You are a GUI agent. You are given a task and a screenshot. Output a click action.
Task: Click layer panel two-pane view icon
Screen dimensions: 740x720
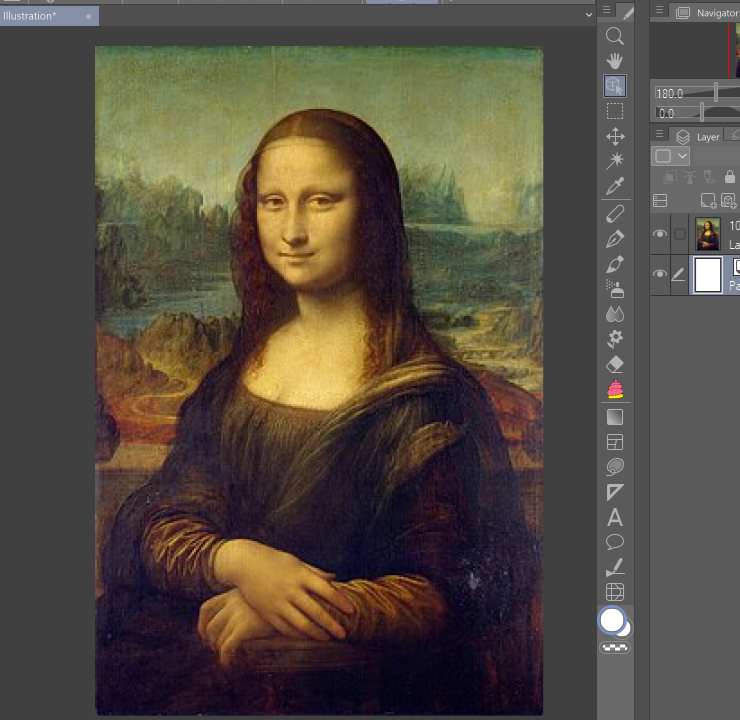(660, 201)
